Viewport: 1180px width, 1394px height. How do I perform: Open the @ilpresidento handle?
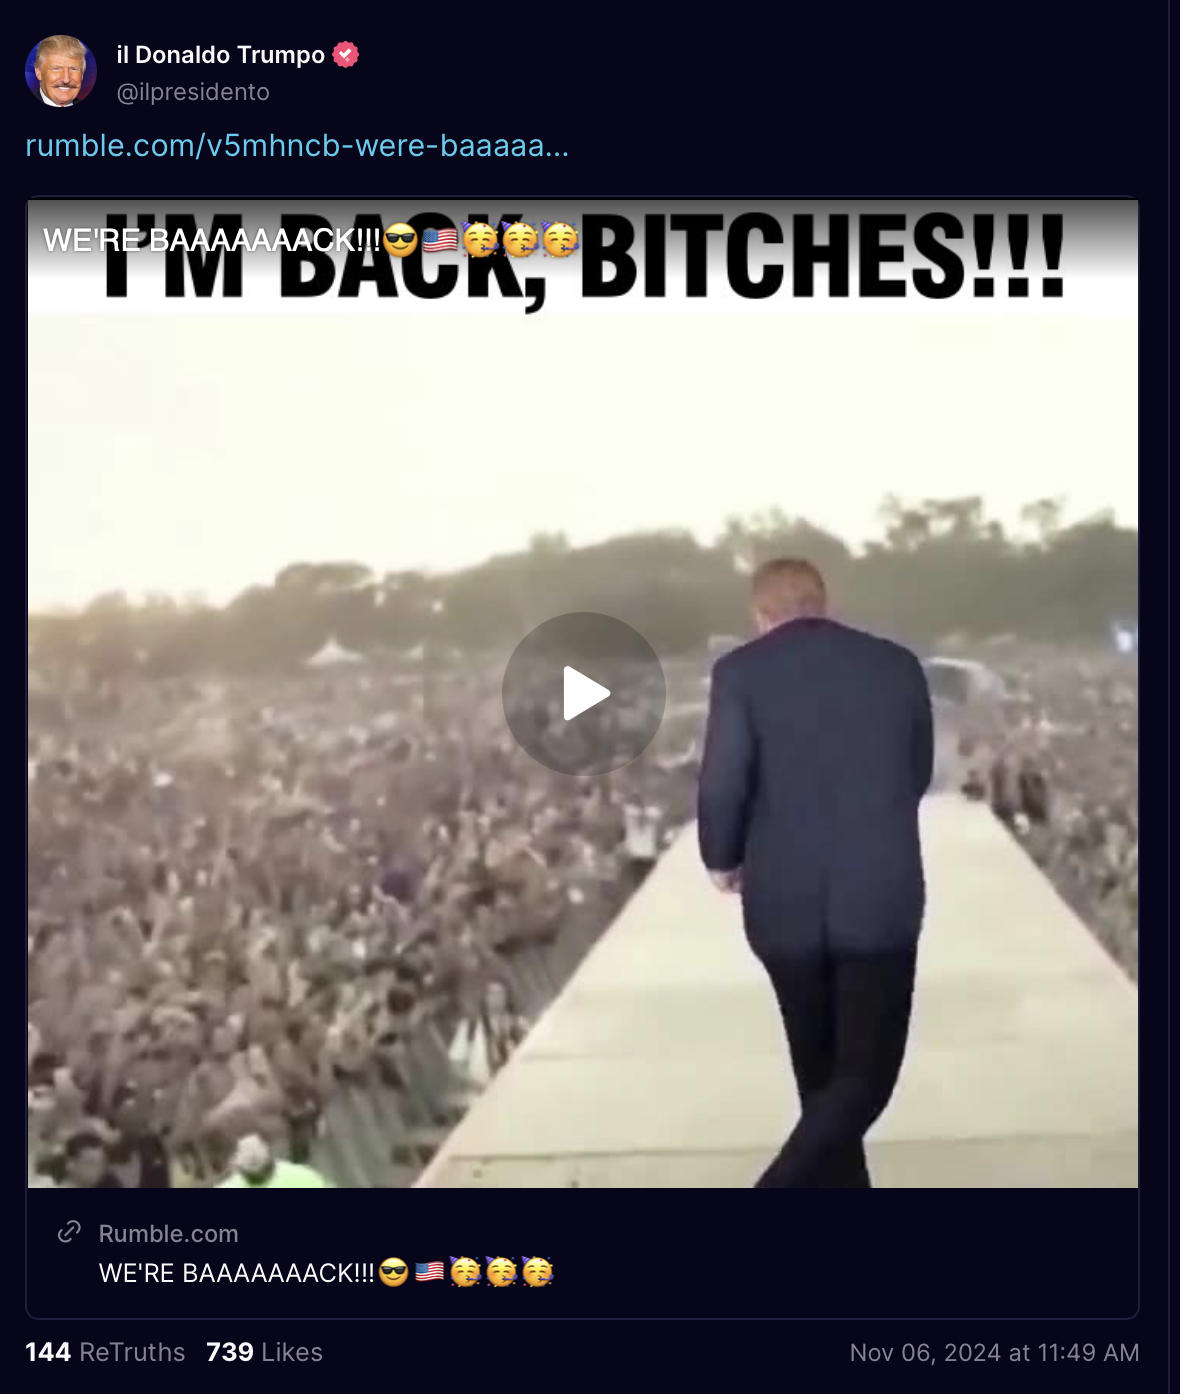tap(193, 92)
